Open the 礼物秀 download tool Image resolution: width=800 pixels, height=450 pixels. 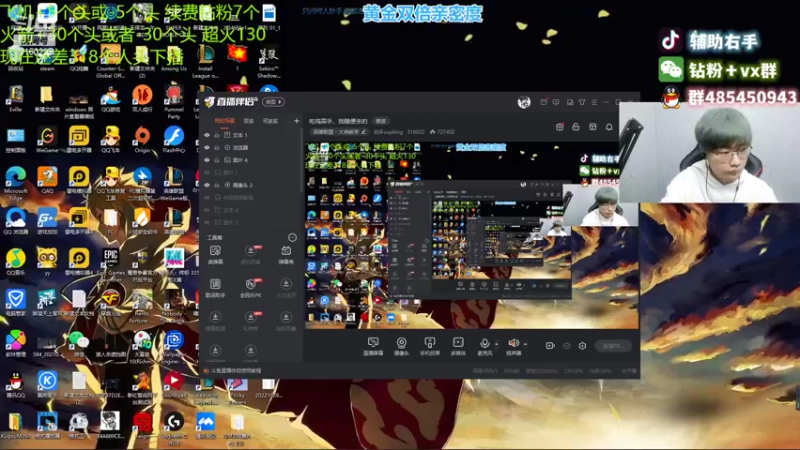pos(251,321)
